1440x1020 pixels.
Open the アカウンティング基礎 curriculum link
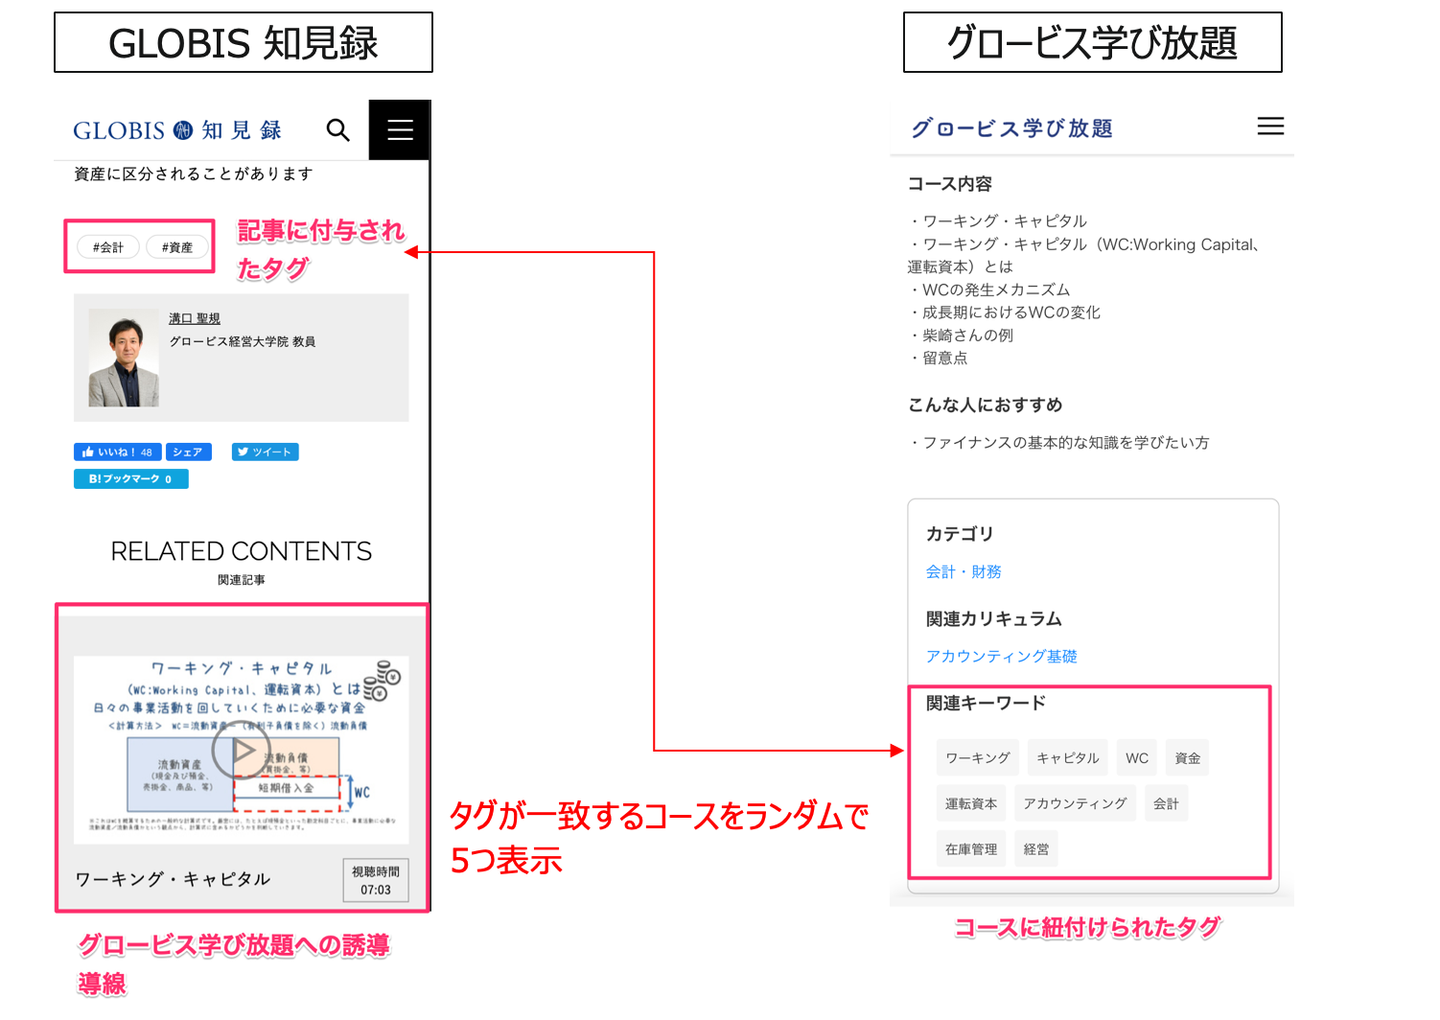(1001, 656)
